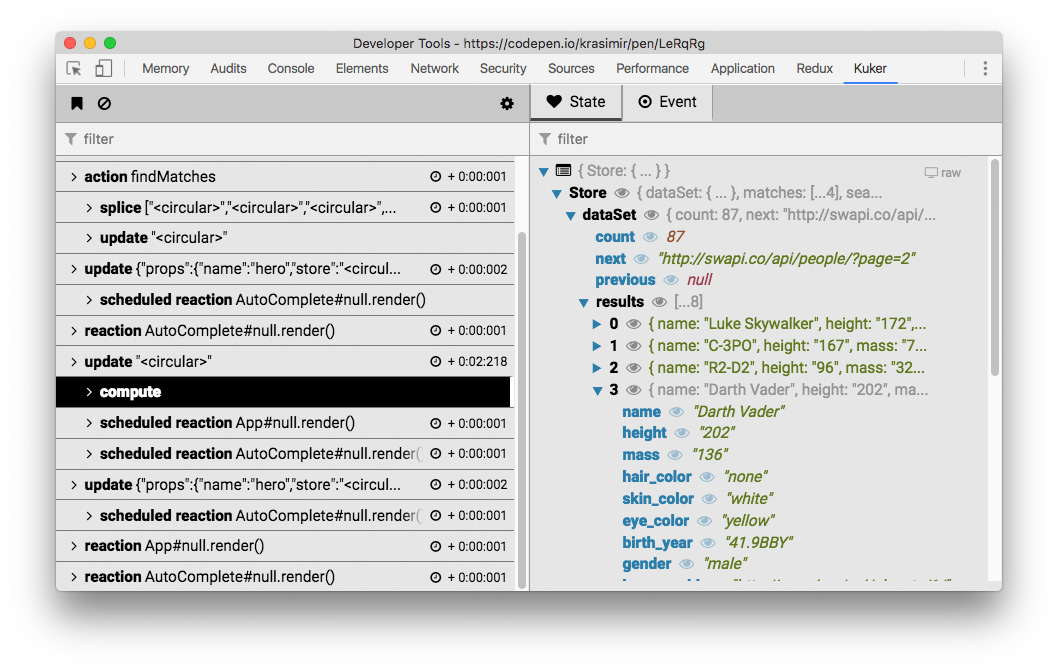Select the update "<circular>" +0:02:218 row
Image resolution: width=1058 pixels, height=671 pixels.
click(283, 361)
